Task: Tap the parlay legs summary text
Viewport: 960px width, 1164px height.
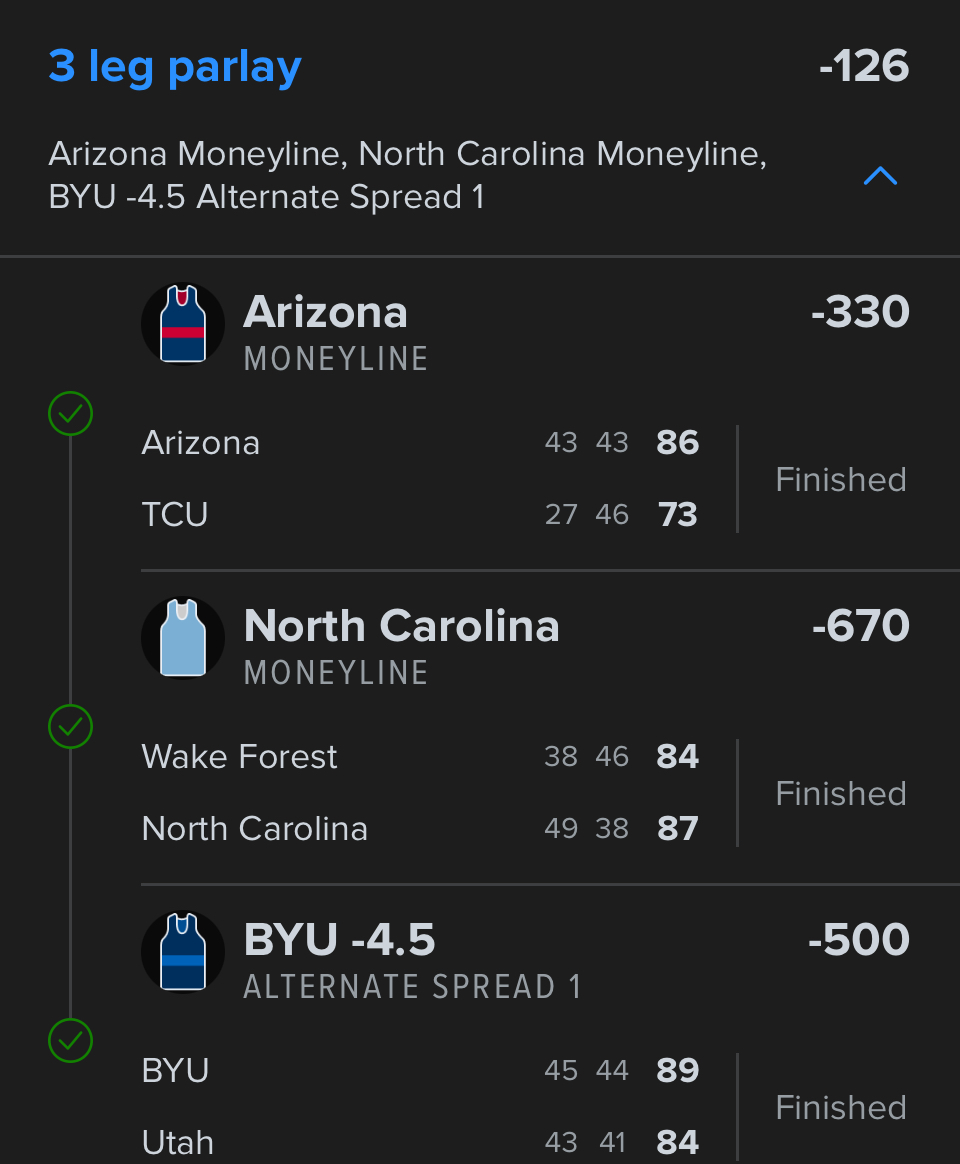Action: [408, 176]
